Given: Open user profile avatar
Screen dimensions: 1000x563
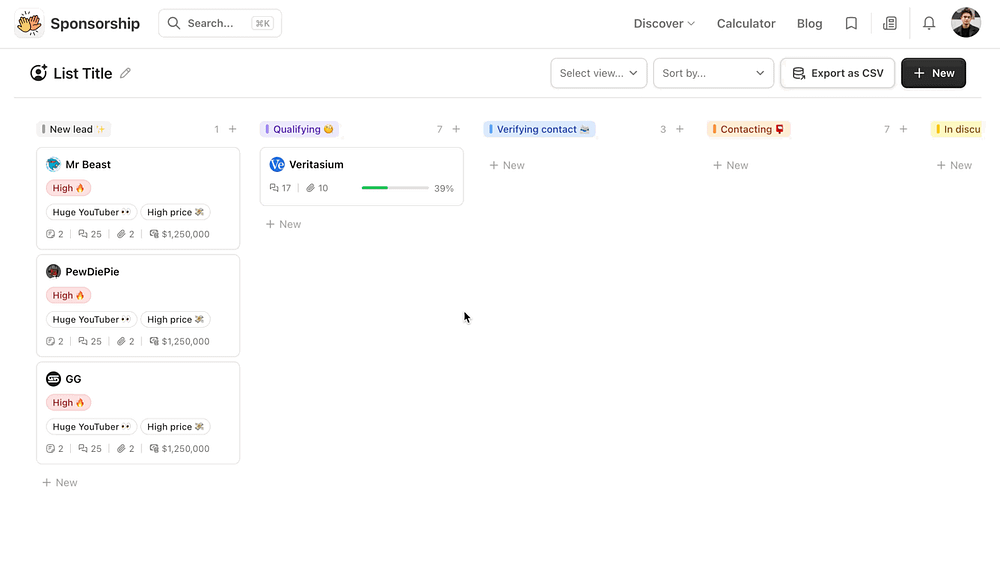Looking at the screenshot, I should pos(966,23).
